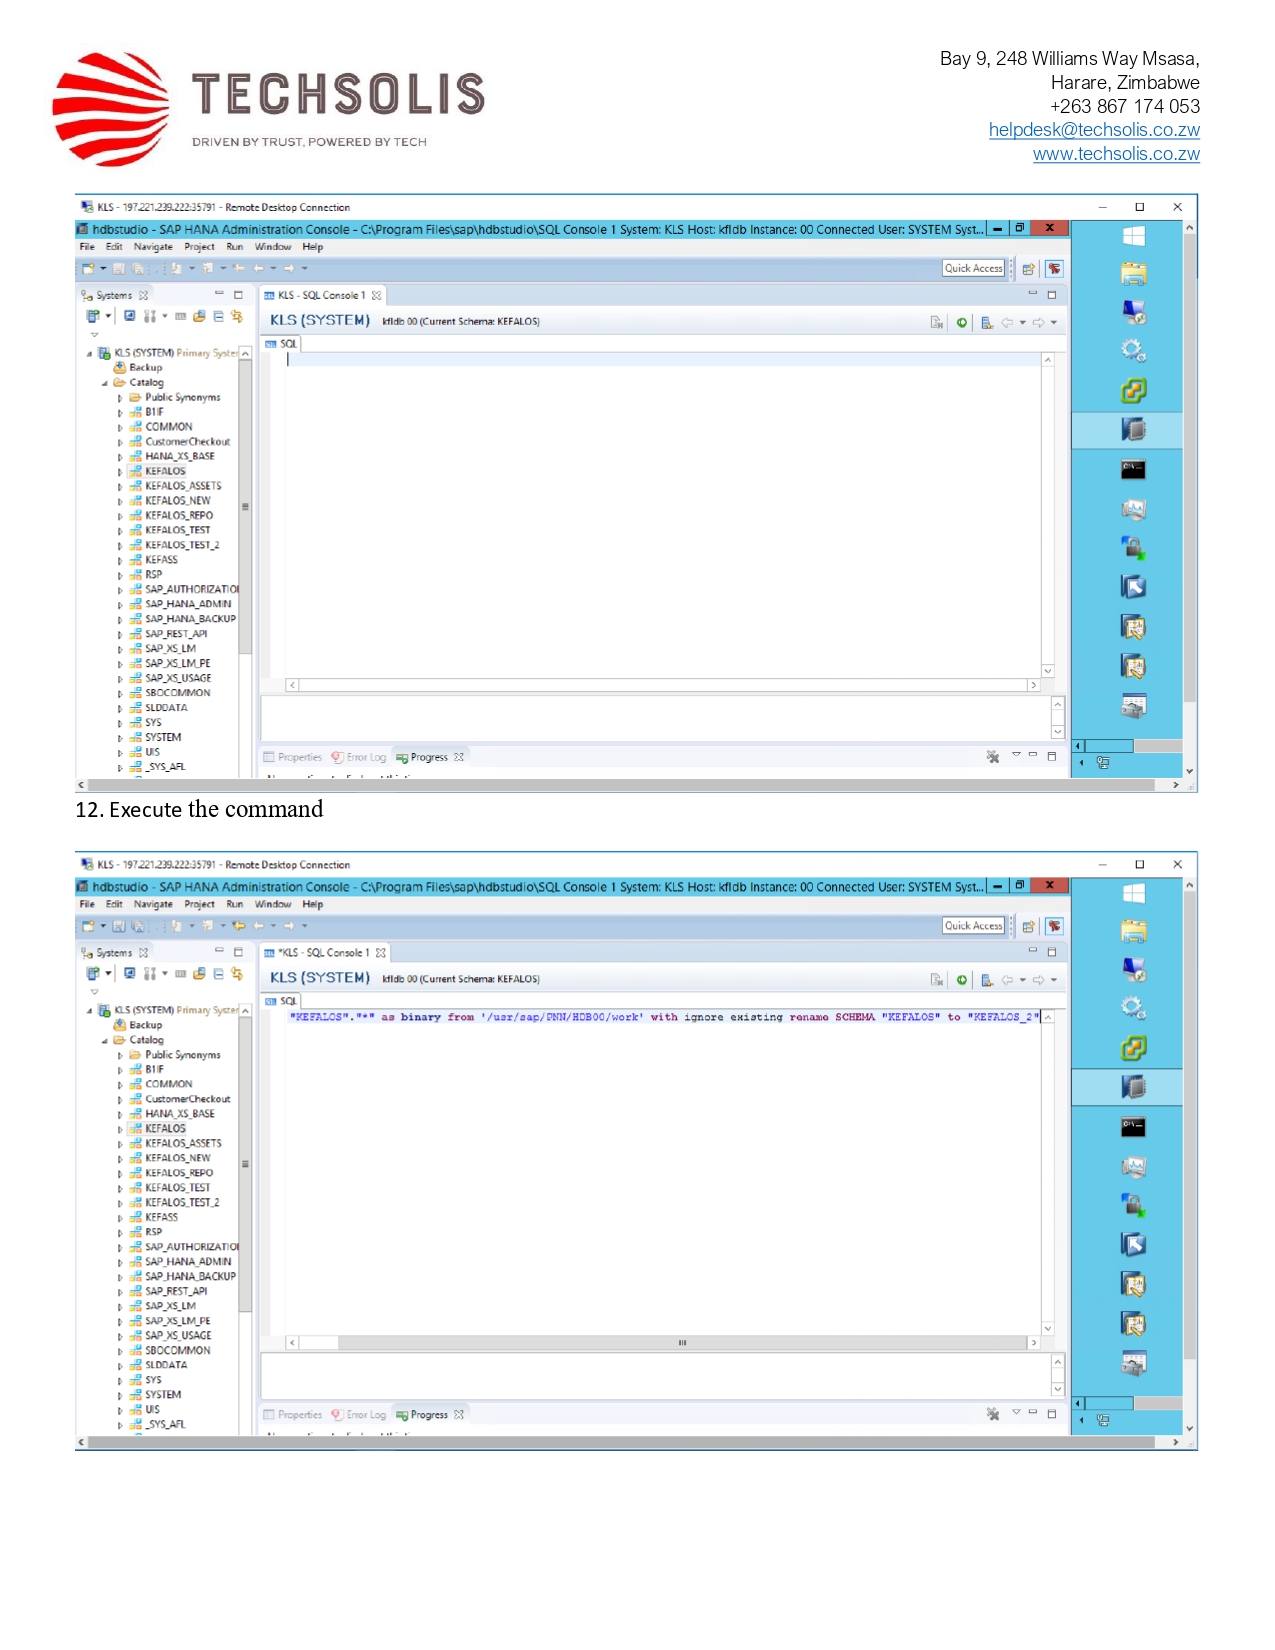Select '*KLS - SQL Console 1' tab in lower screenshot

coord(324,953)
